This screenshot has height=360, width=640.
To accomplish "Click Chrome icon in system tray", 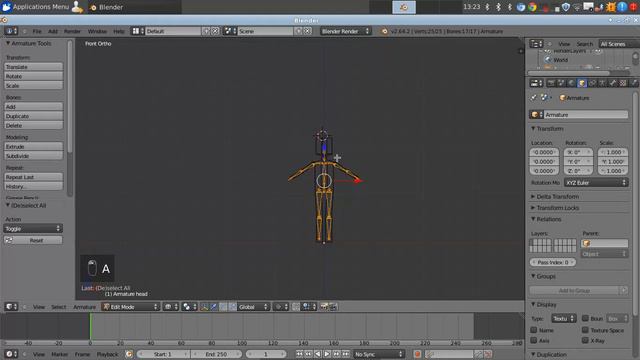I will pyautogui.click(x=532, y=7).
